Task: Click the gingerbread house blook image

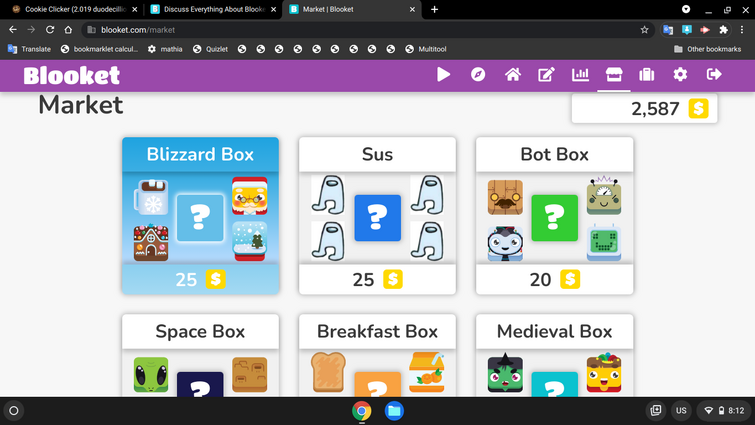Action: coord(151,243)
